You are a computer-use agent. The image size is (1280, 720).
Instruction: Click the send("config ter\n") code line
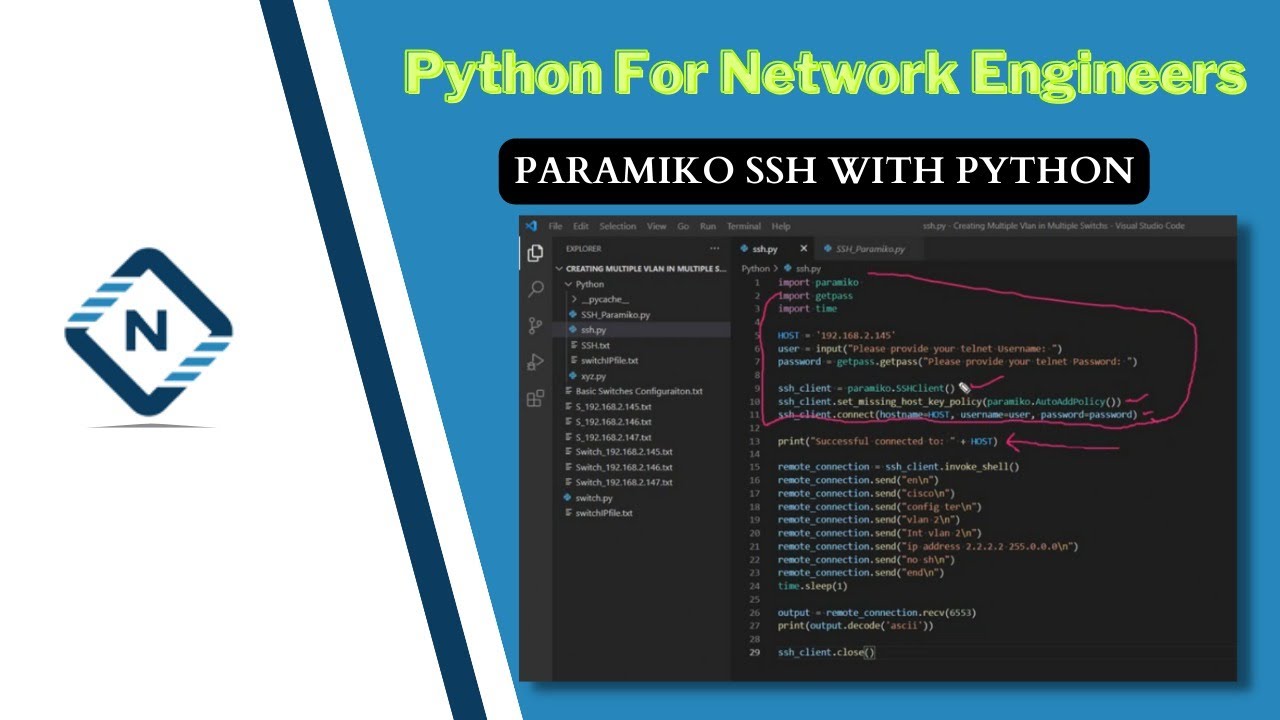click(879, 507)
